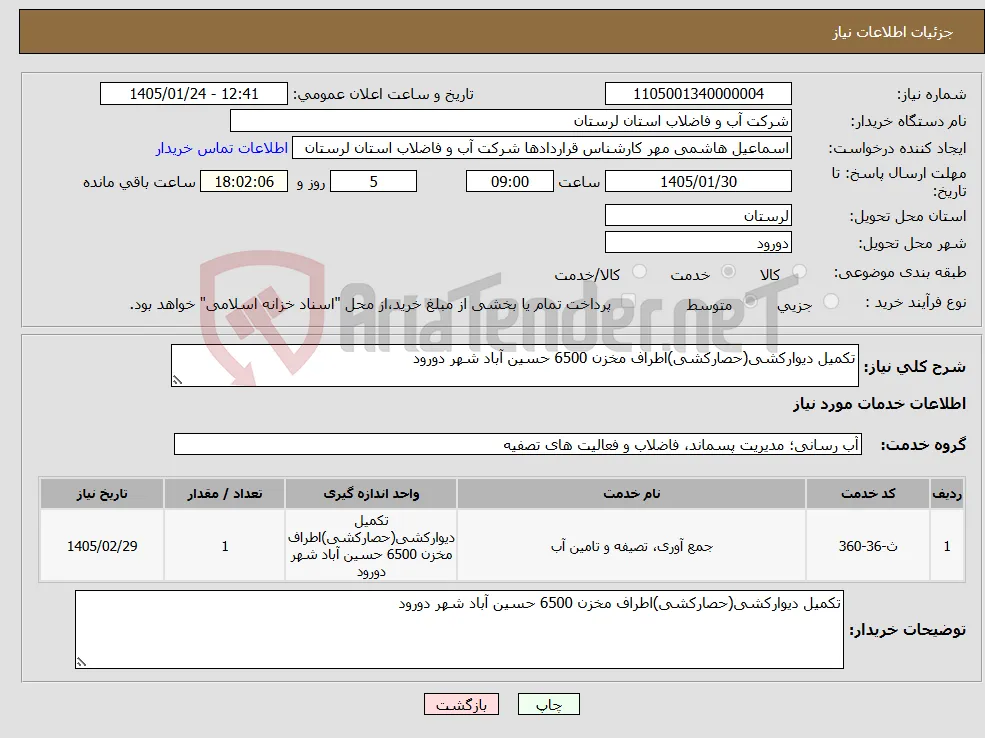Click the delivery province field لرستان
This screenshot has width=985, height=738.
(698, 215)
